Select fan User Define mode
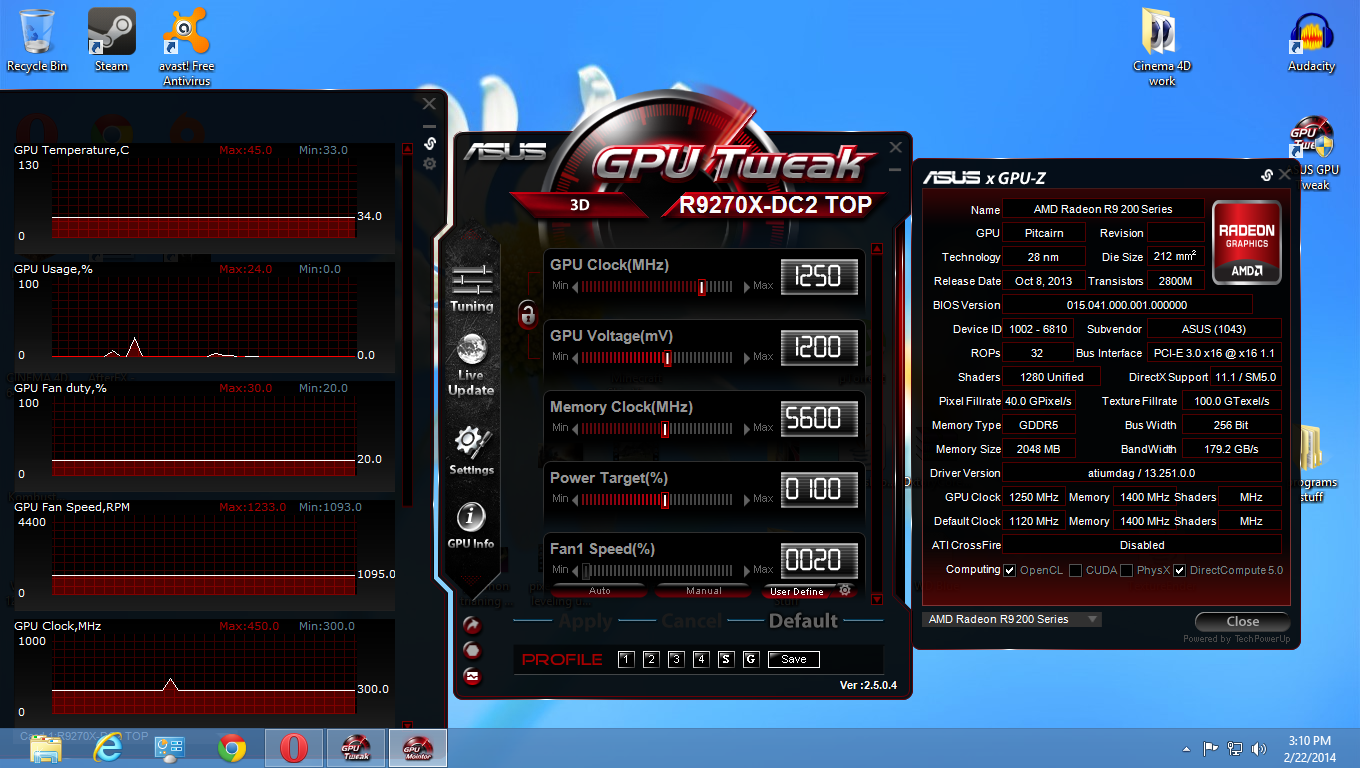 point(797,591)
